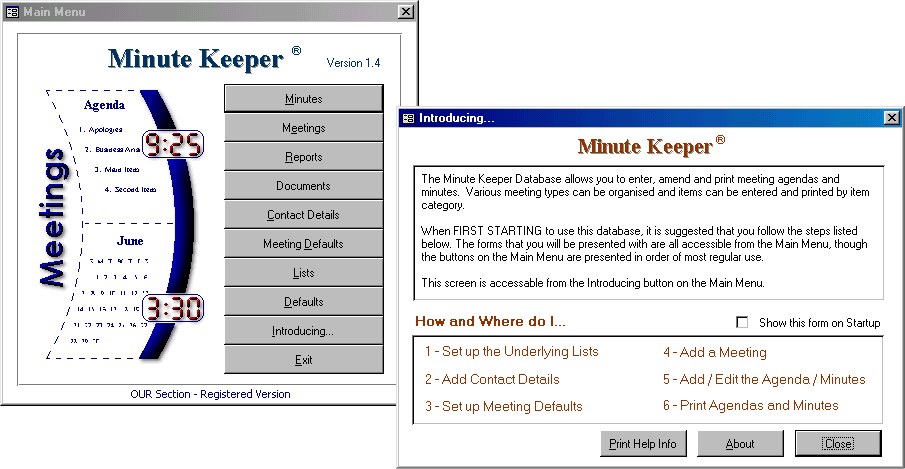Open the Reports menu button
Screen dimensions: 905x469
point(303,157)
